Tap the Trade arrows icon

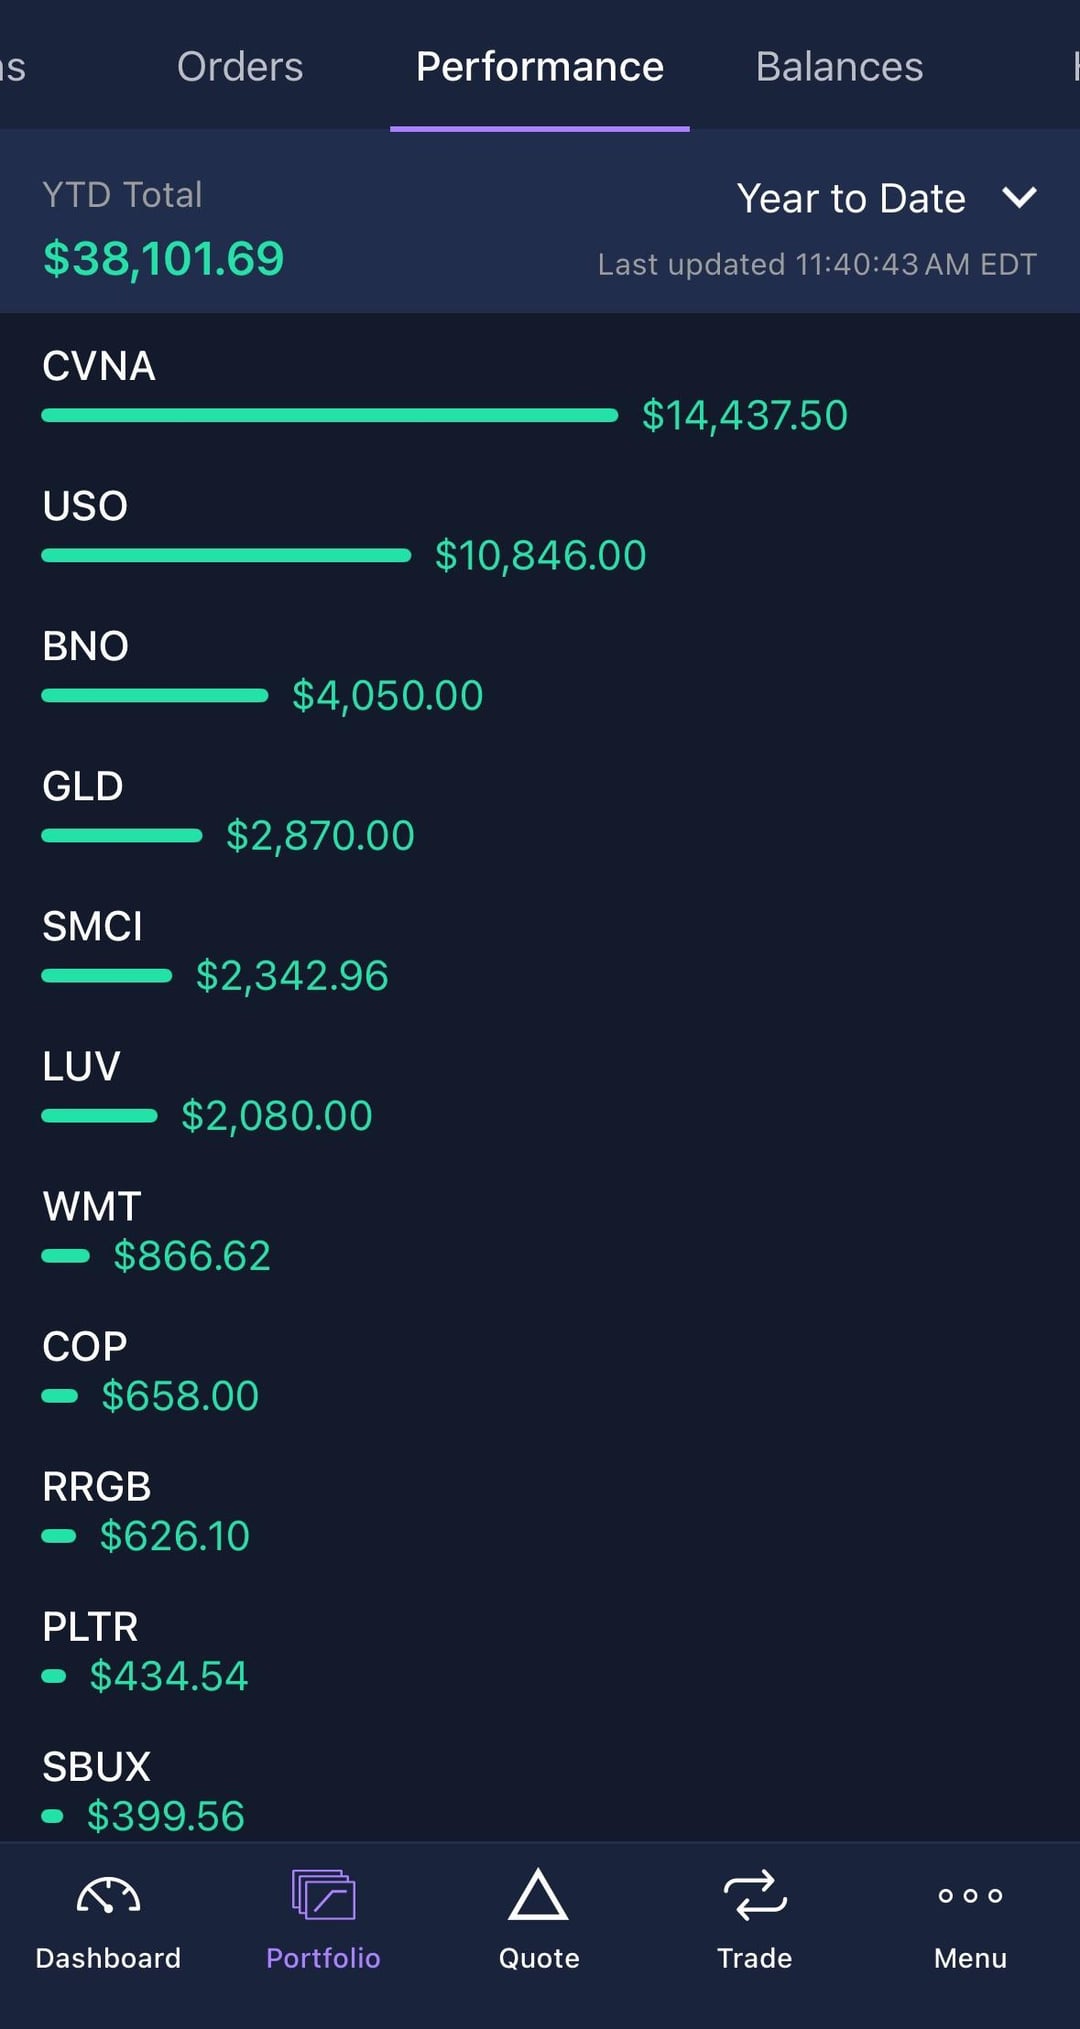pos(754,1896)
